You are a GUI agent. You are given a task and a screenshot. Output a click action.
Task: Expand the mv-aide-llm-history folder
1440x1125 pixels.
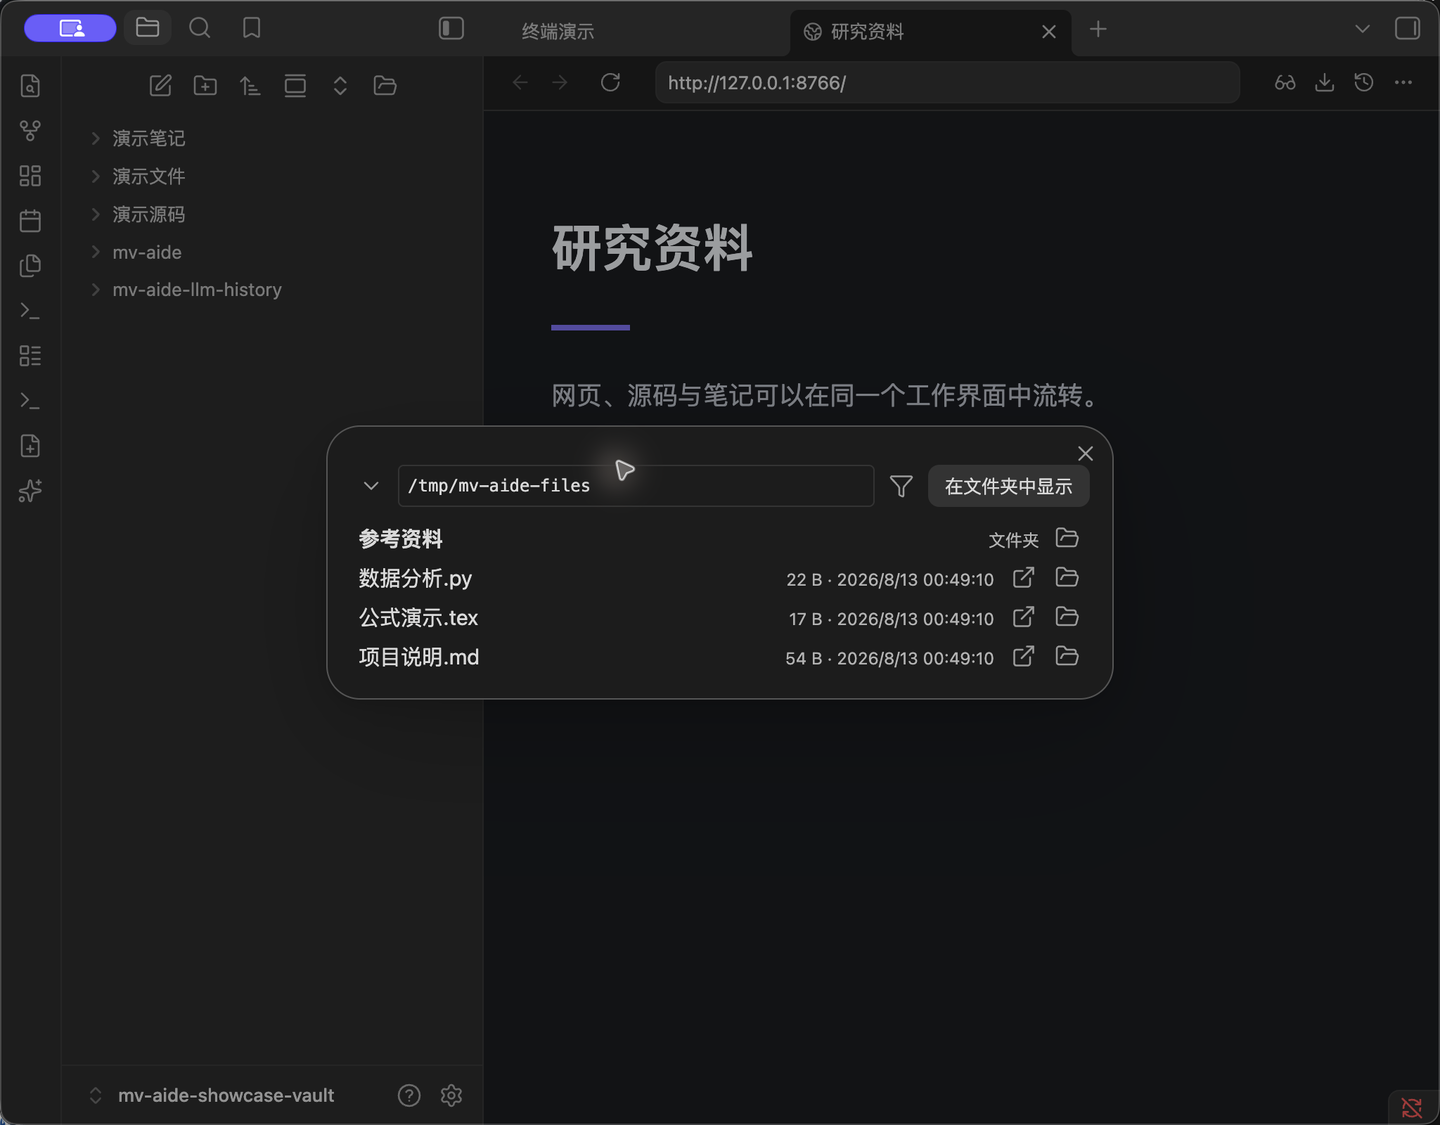click(197, 289)
